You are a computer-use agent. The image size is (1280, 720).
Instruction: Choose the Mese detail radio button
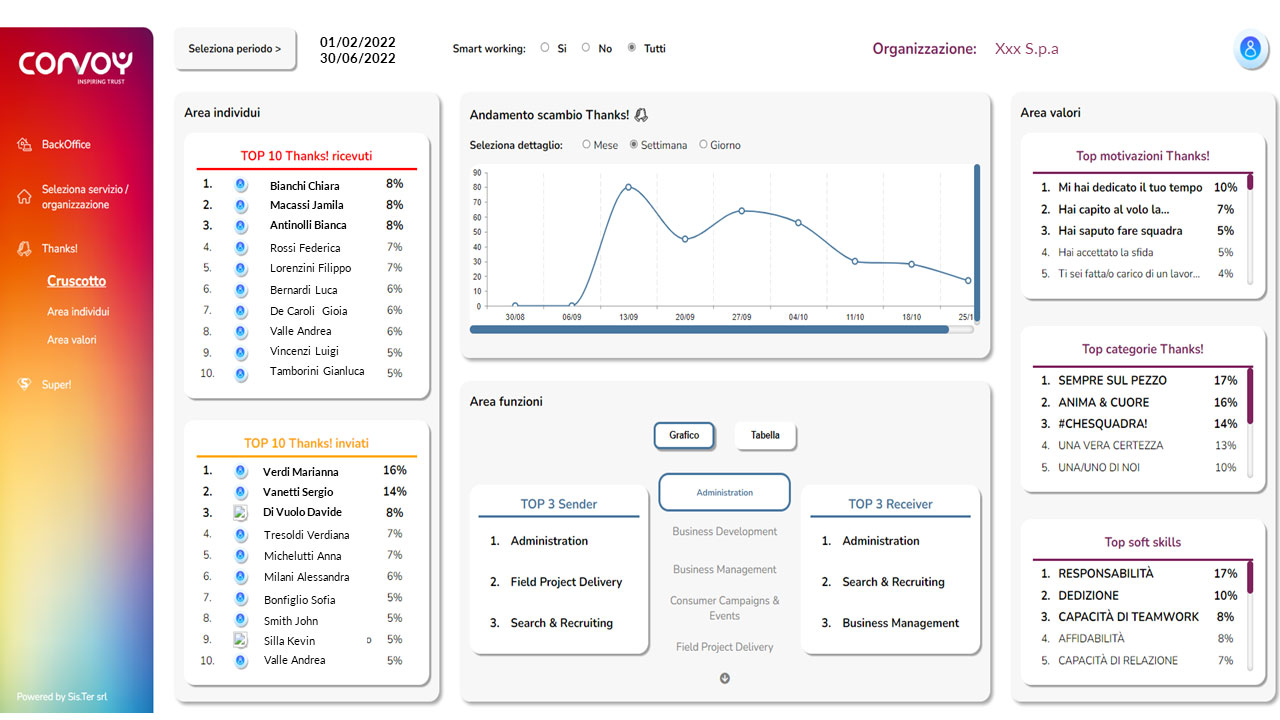pyautogui.click(x=586, y=145)
